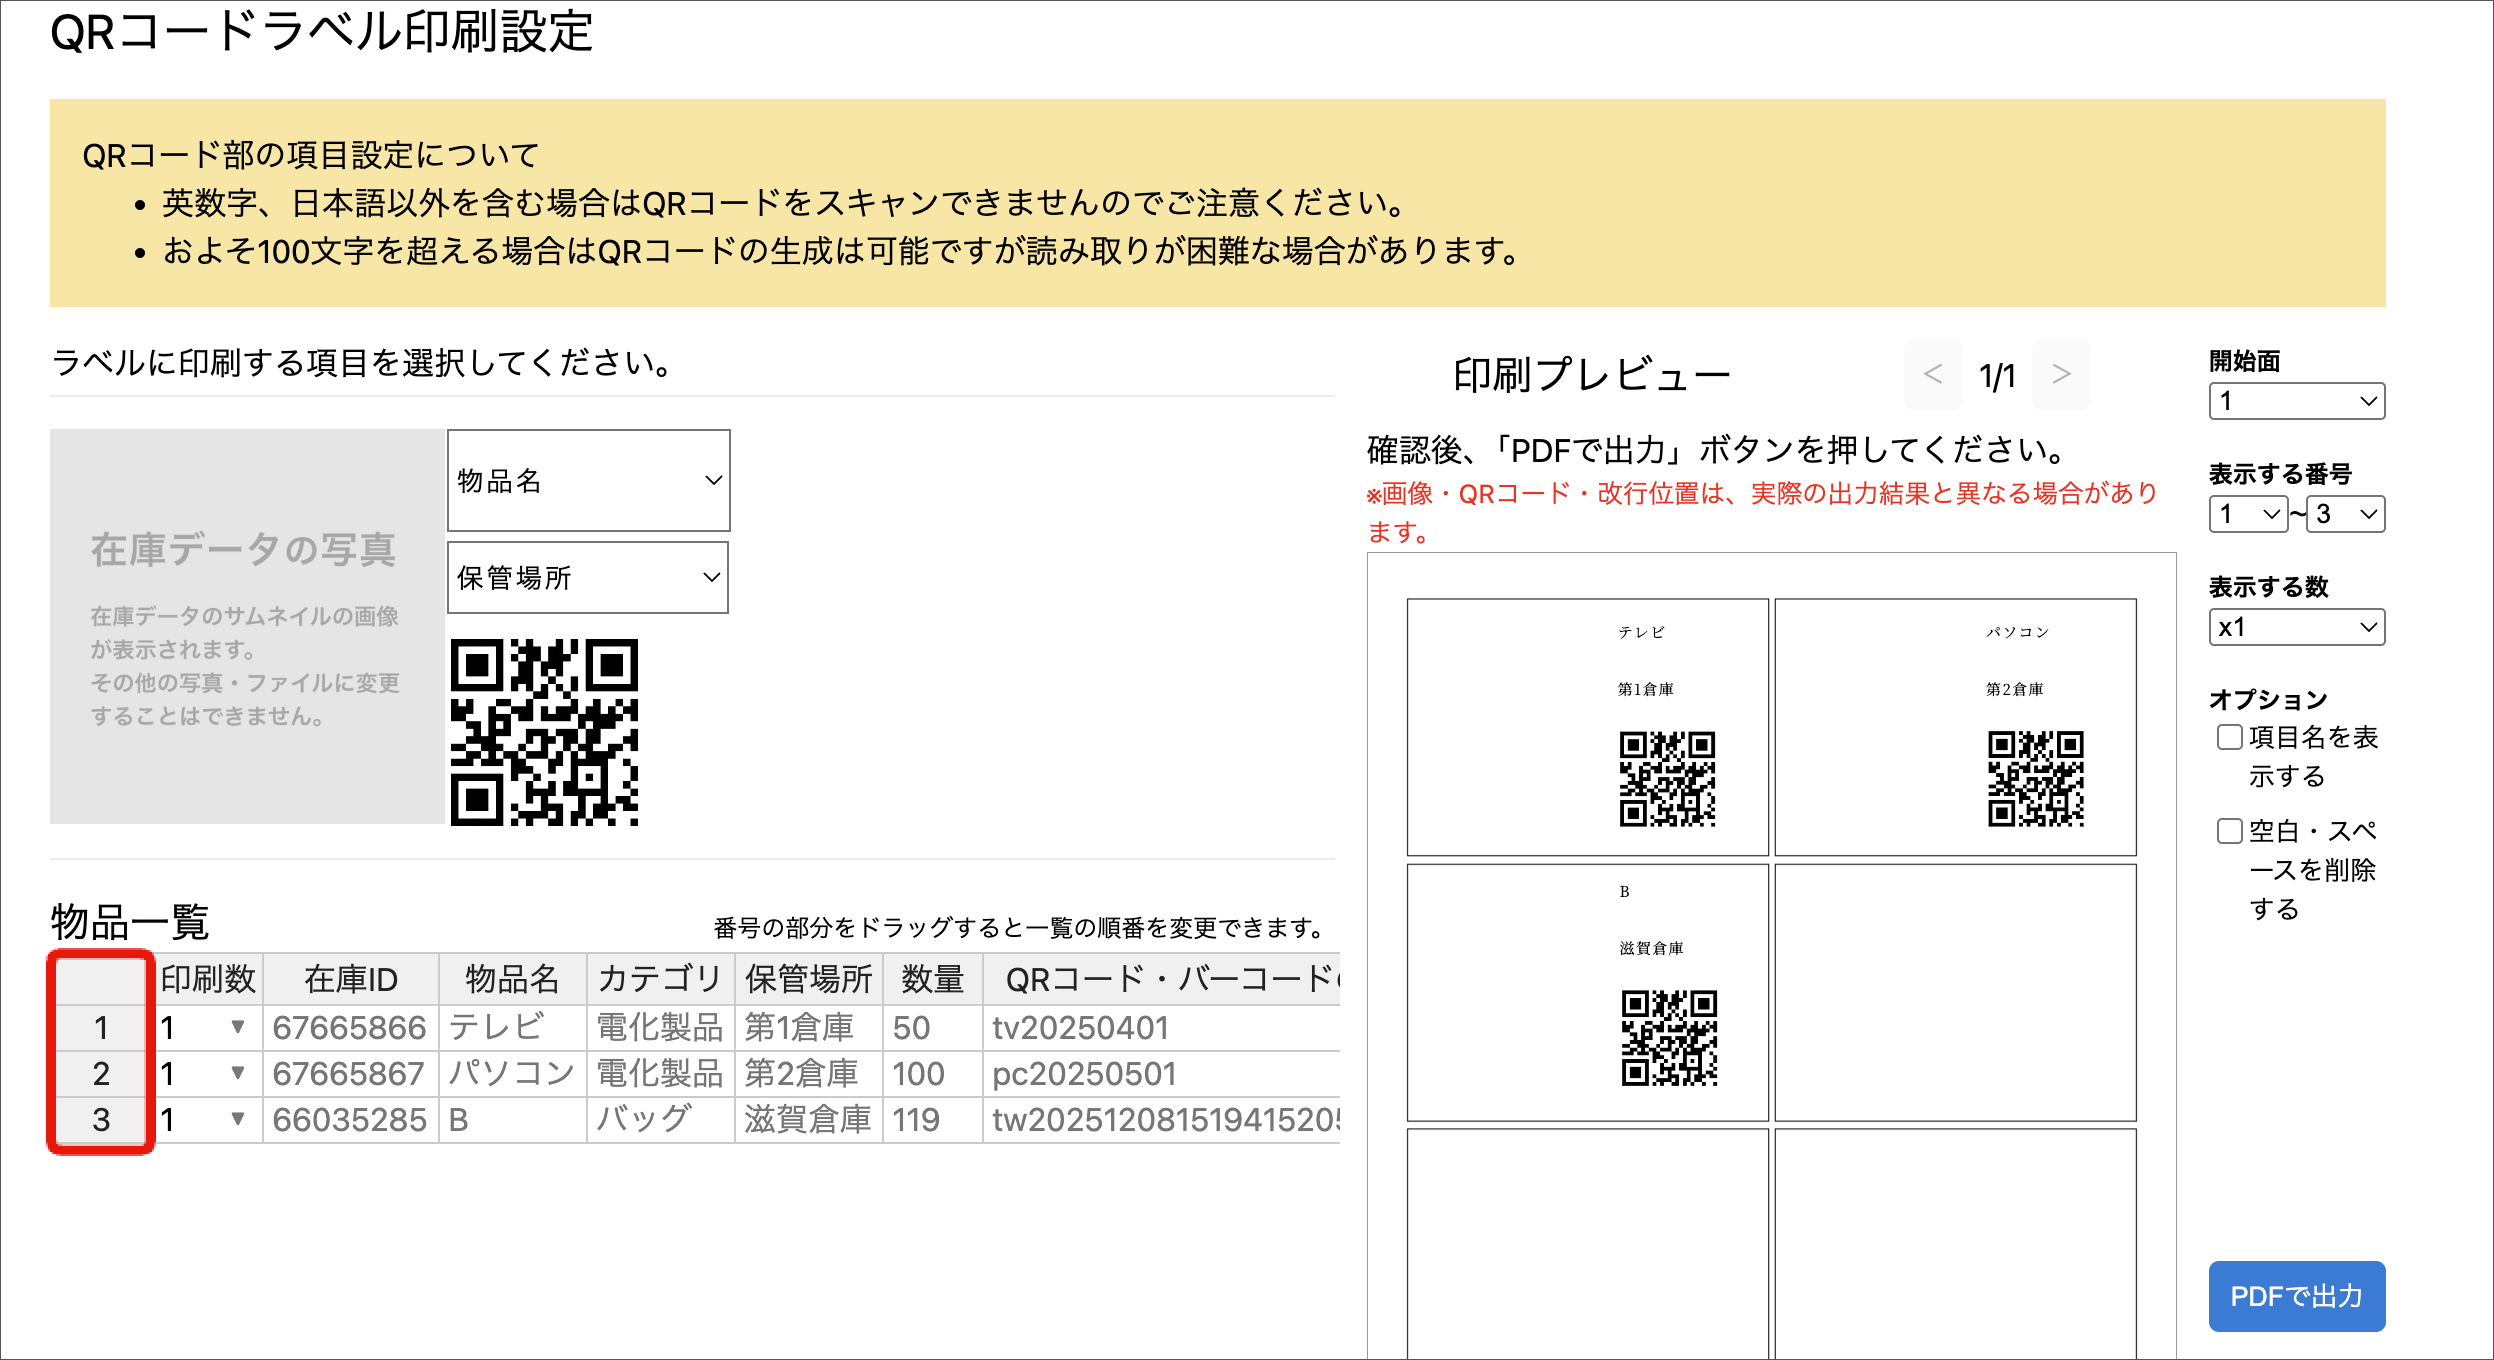
Task: Click the 物品名 column header in table
Action: point(512,979)
